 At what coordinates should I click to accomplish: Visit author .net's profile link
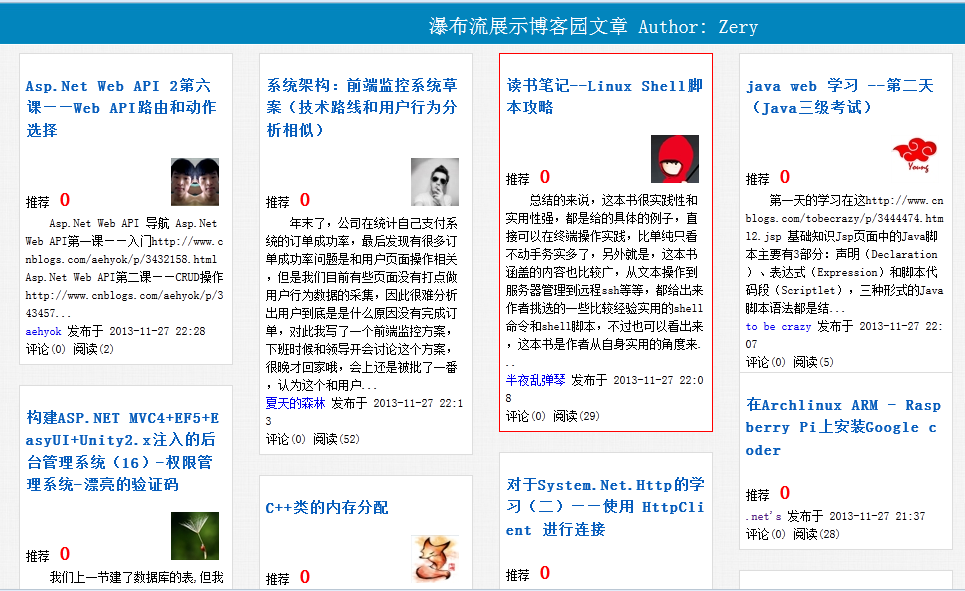click(763, 517)
